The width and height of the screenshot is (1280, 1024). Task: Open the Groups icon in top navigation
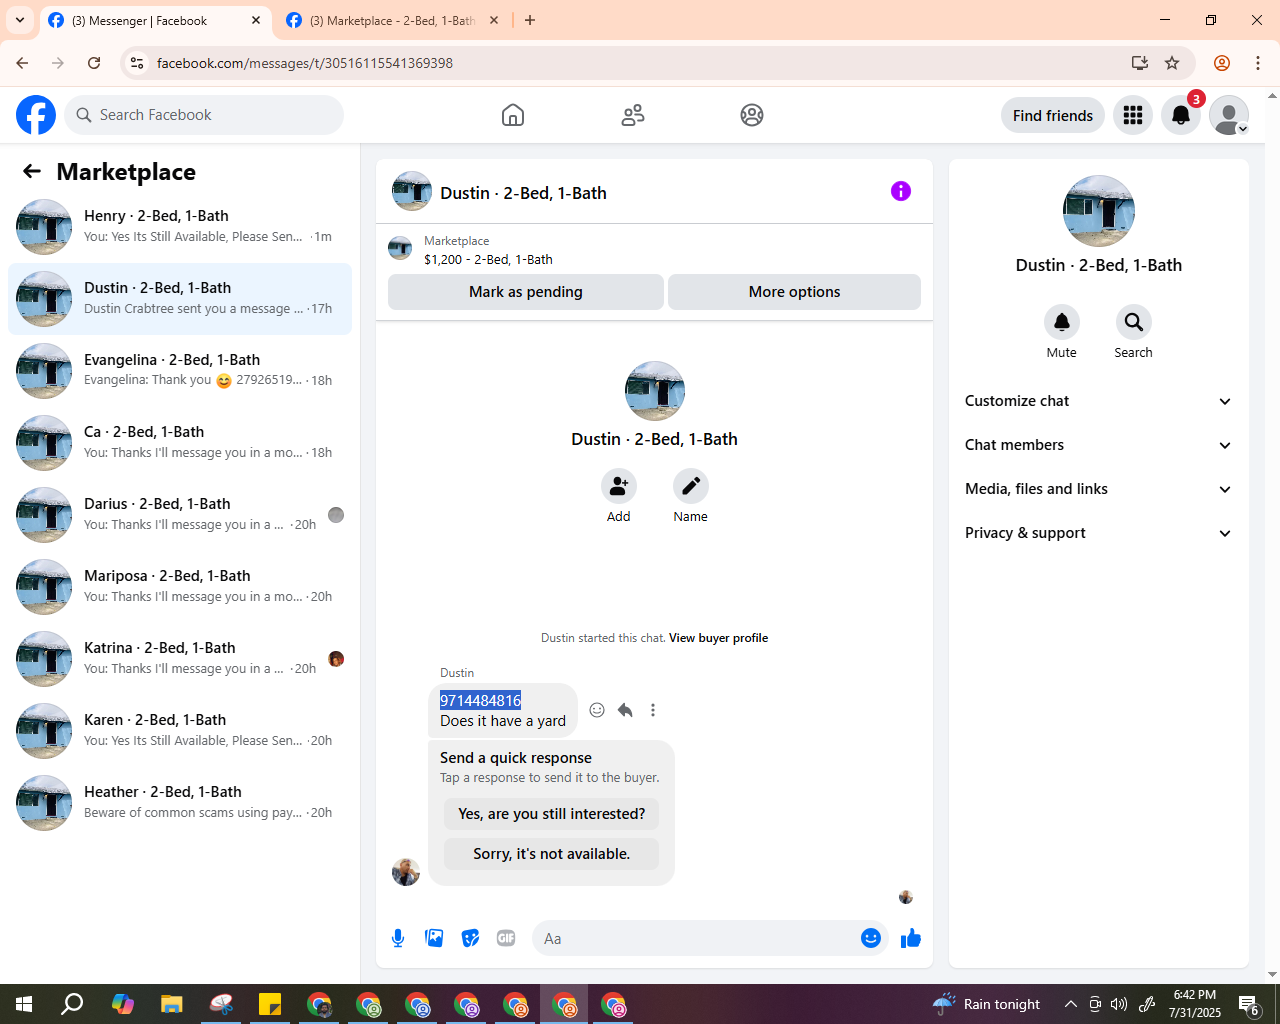752,115
